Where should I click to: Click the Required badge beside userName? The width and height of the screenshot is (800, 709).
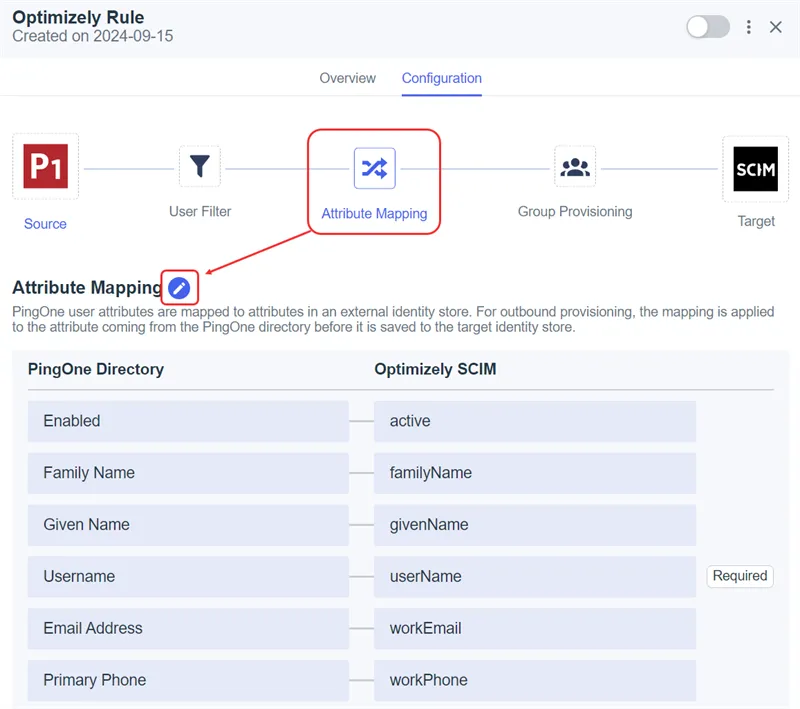click(740, 576)
